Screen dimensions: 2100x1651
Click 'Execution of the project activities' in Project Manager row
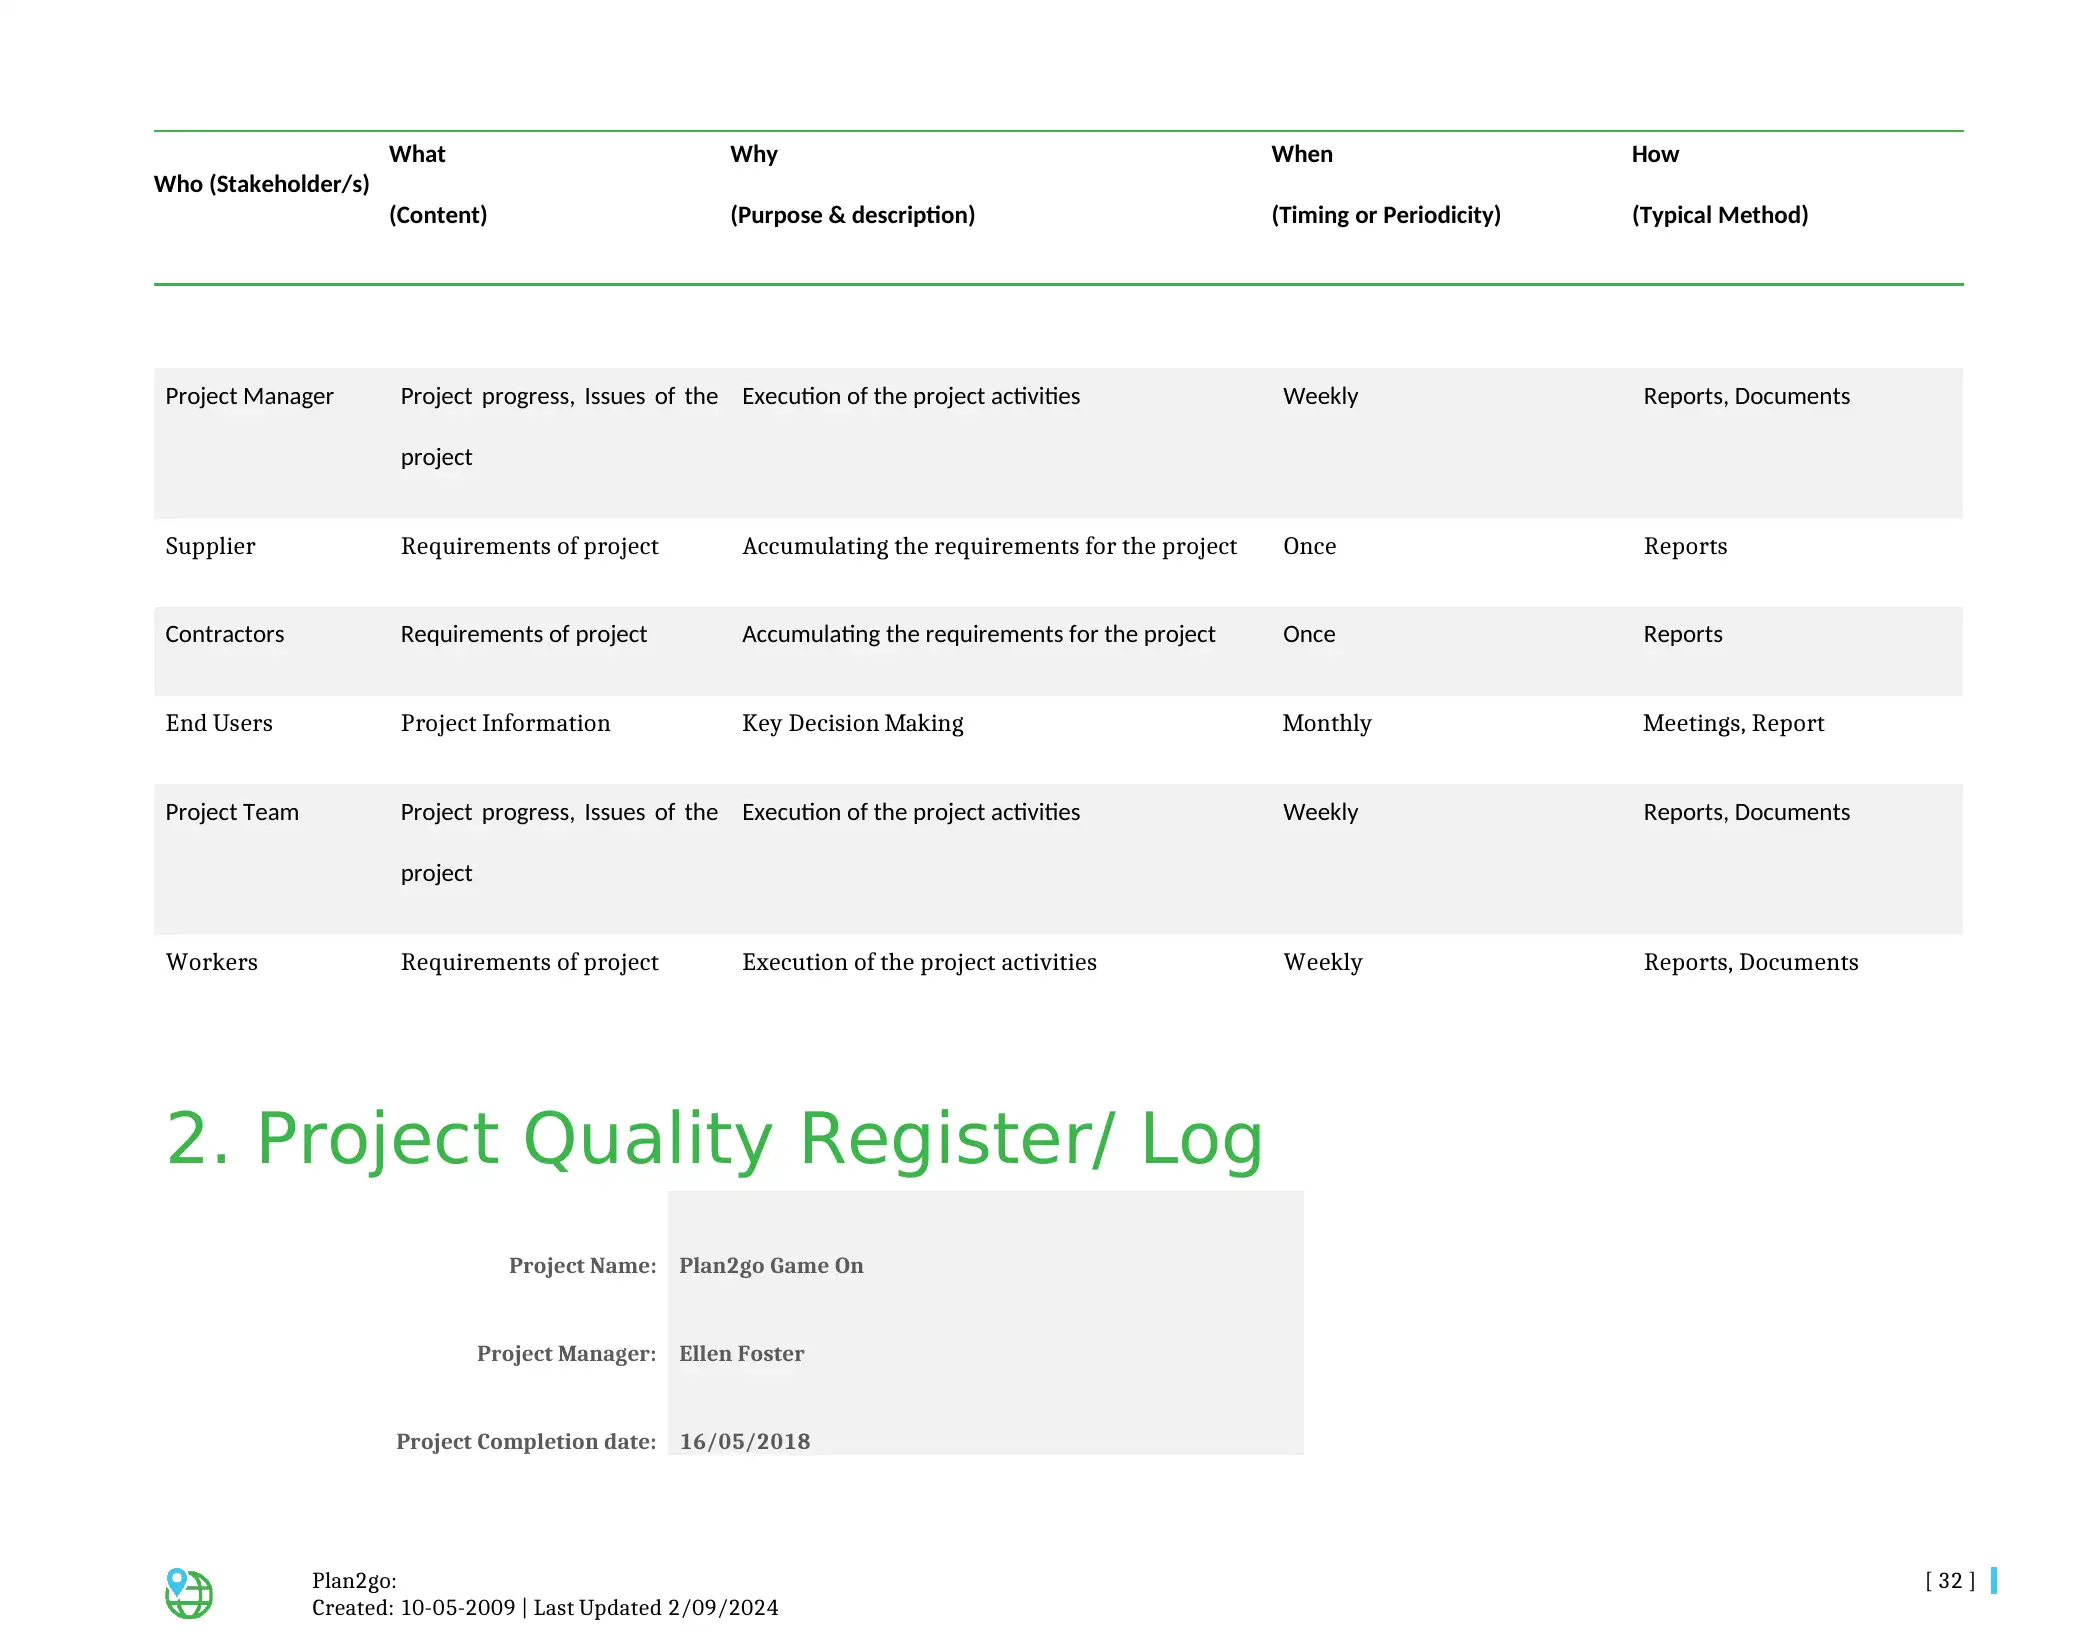[x=910, y=396]
